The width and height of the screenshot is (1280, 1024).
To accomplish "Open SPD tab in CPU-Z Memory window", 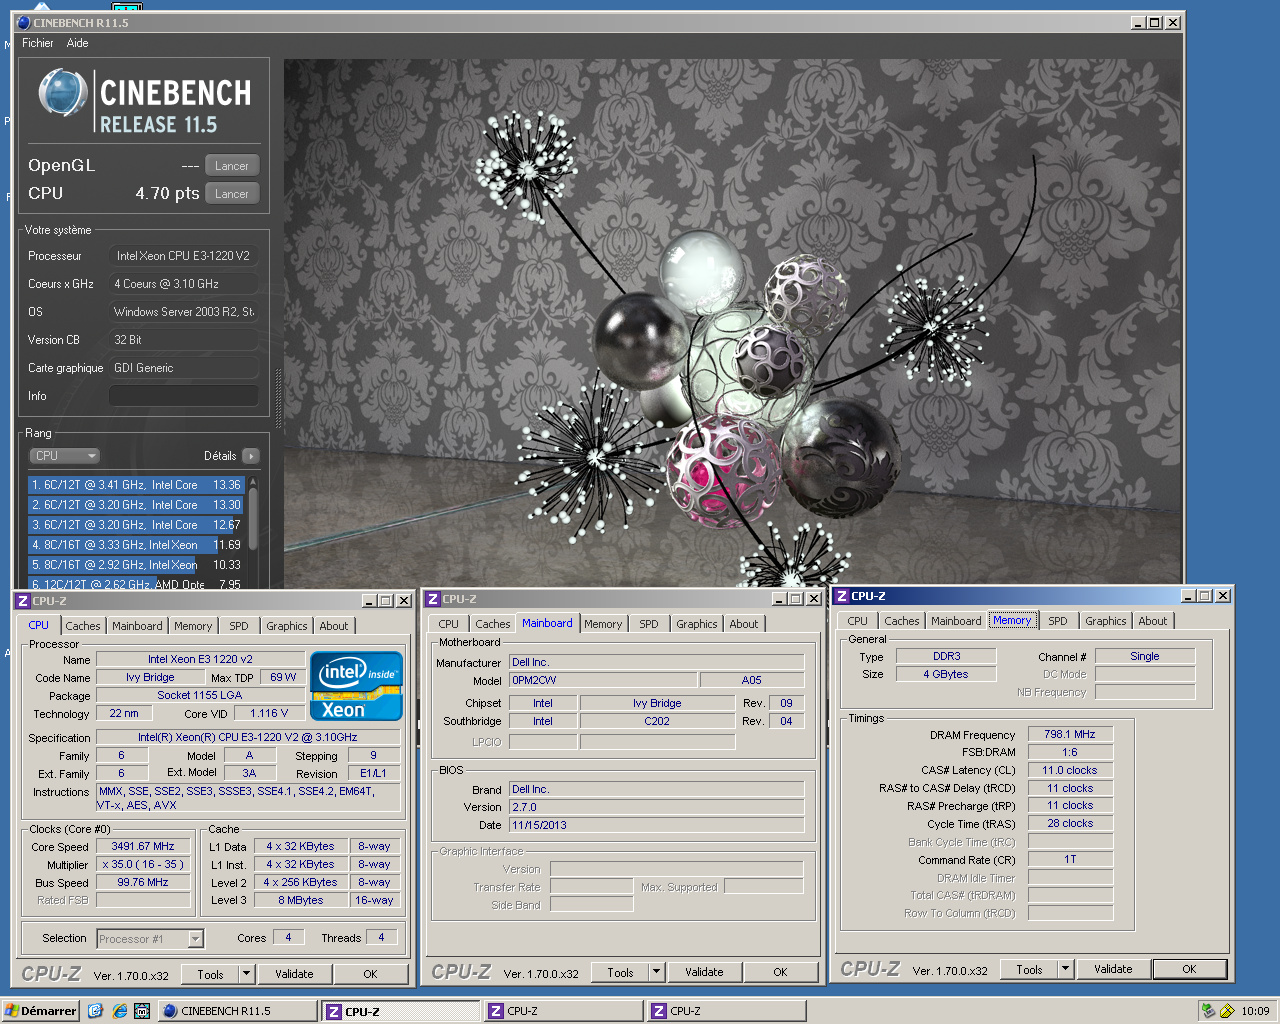I will [x=1058, y=621].
